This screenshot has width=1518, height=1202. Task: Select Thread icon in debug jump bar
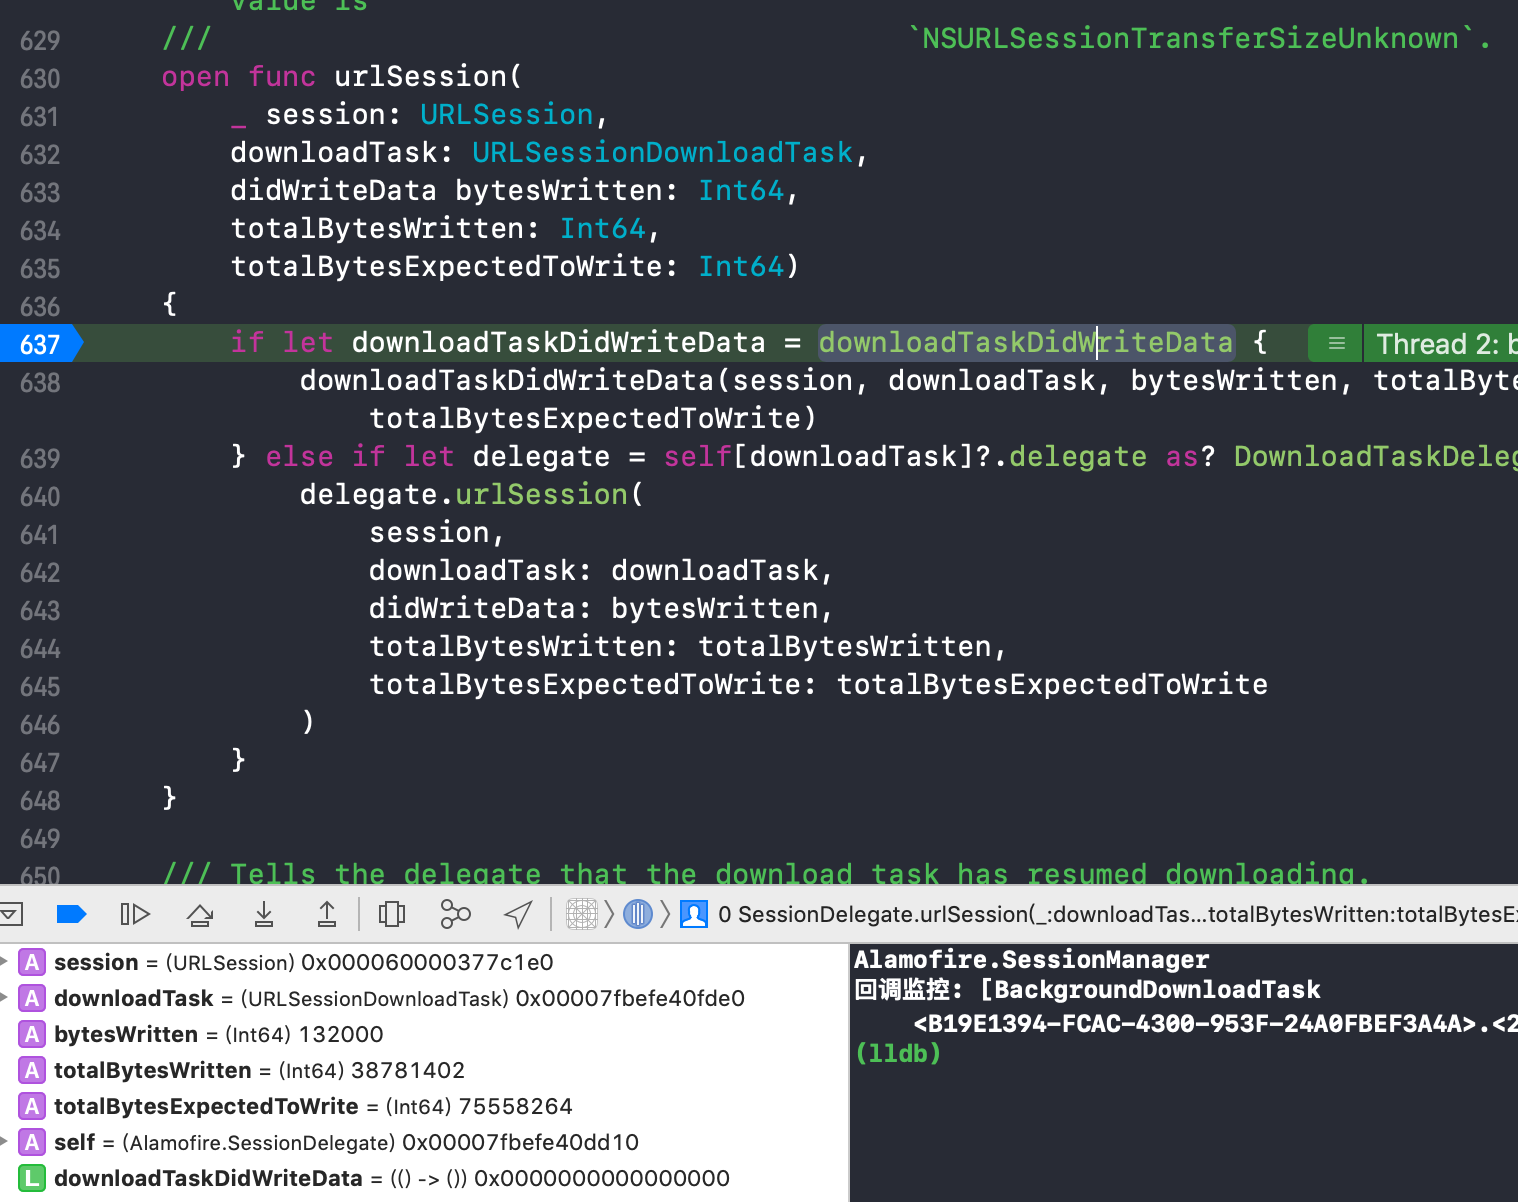(638, 914)
